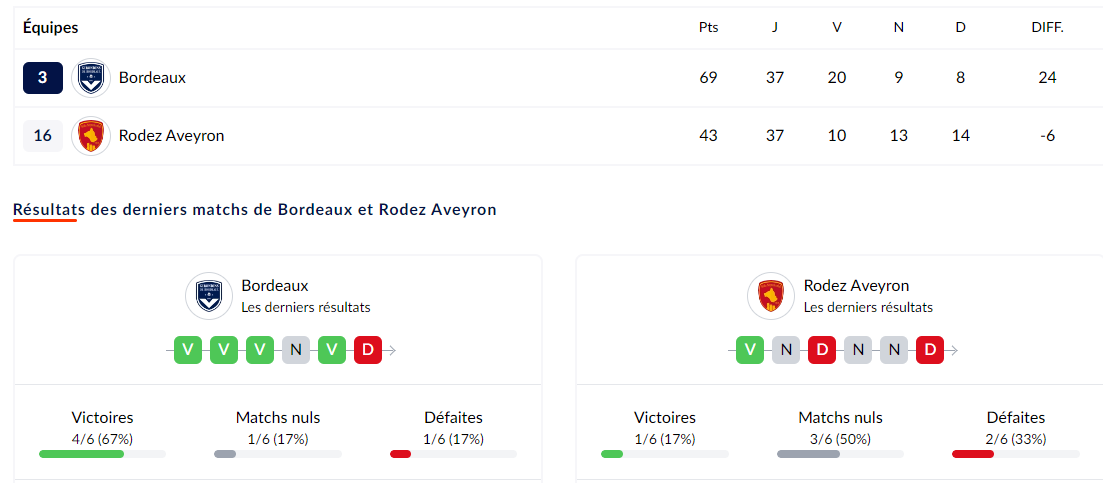Click the Rodez Aveyron logo in the results card

771,297
